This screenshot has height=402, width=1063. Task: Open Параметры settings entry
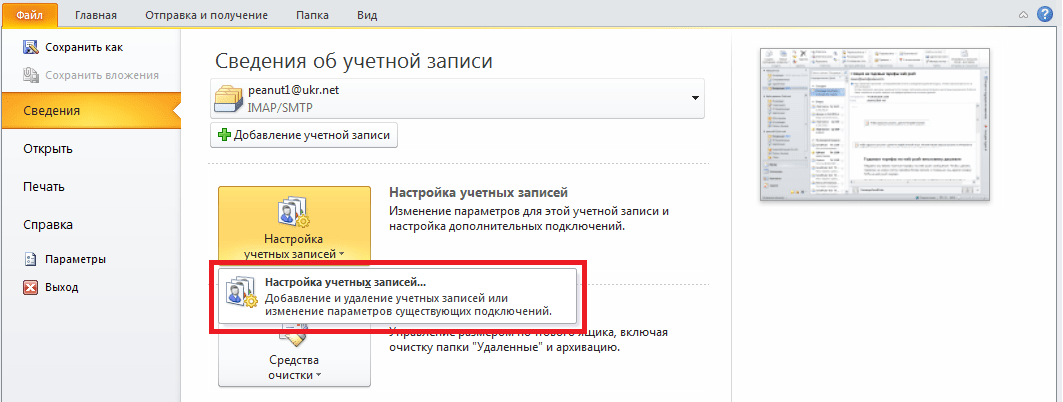pyautogui.click(x=75, y=259)
